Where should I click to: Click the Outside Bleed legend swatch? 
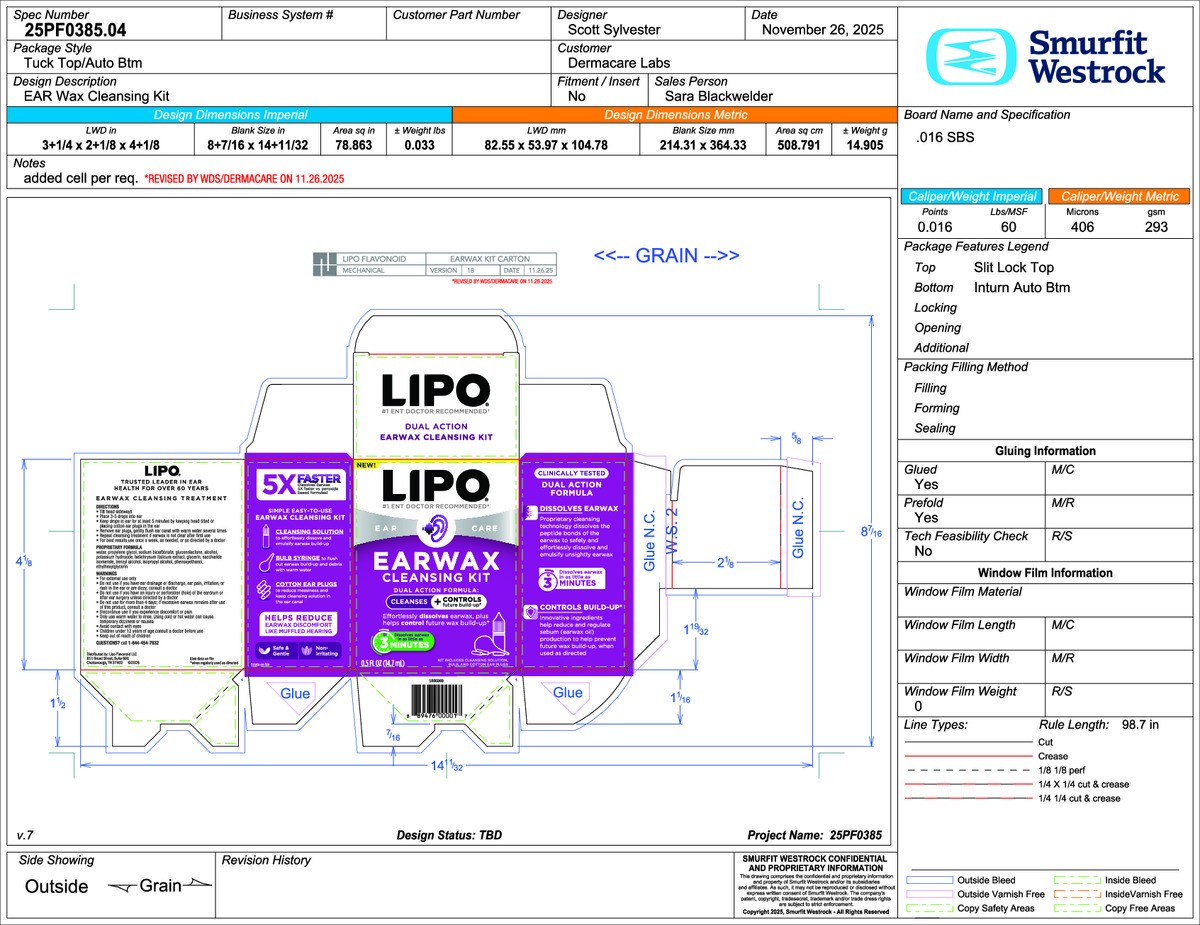pos(928,880)
